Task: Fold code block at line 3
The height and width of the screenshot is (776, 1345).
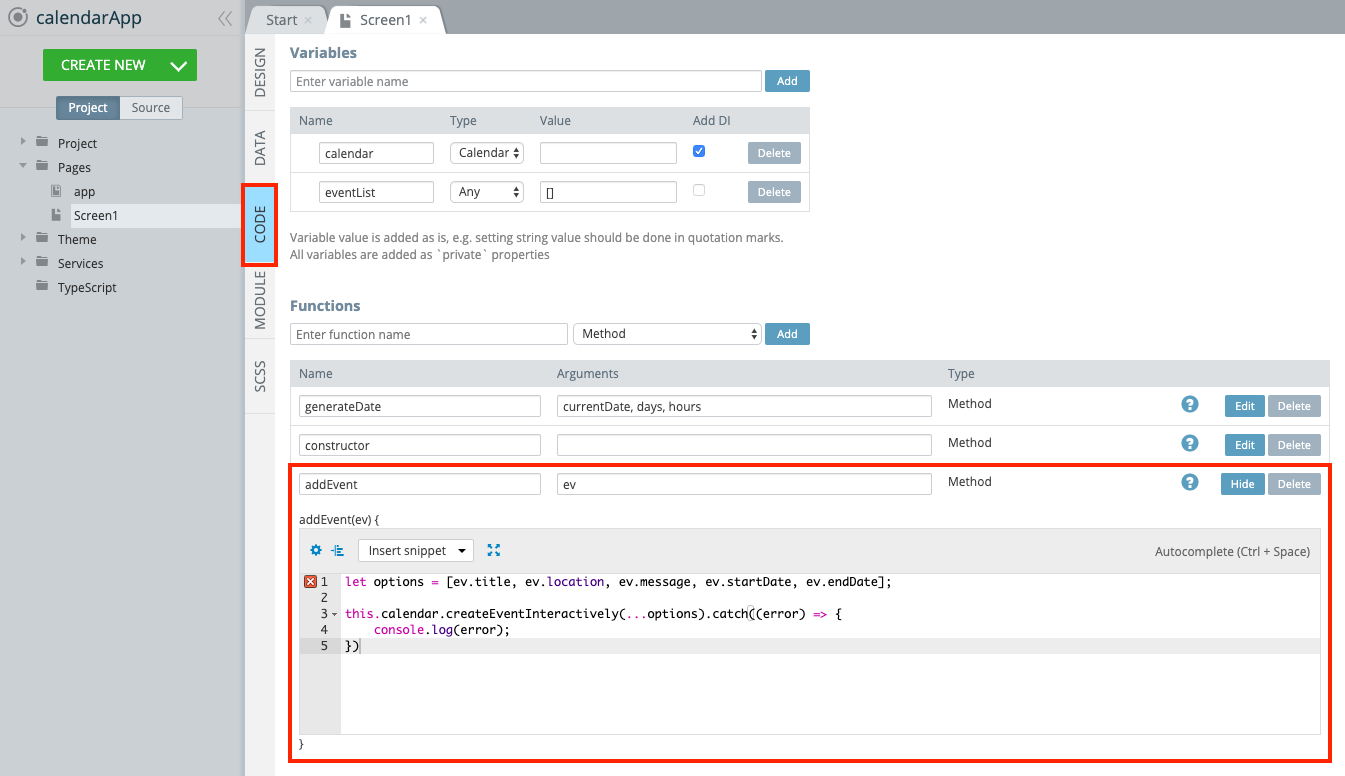Action: click(x=334, y=614)
